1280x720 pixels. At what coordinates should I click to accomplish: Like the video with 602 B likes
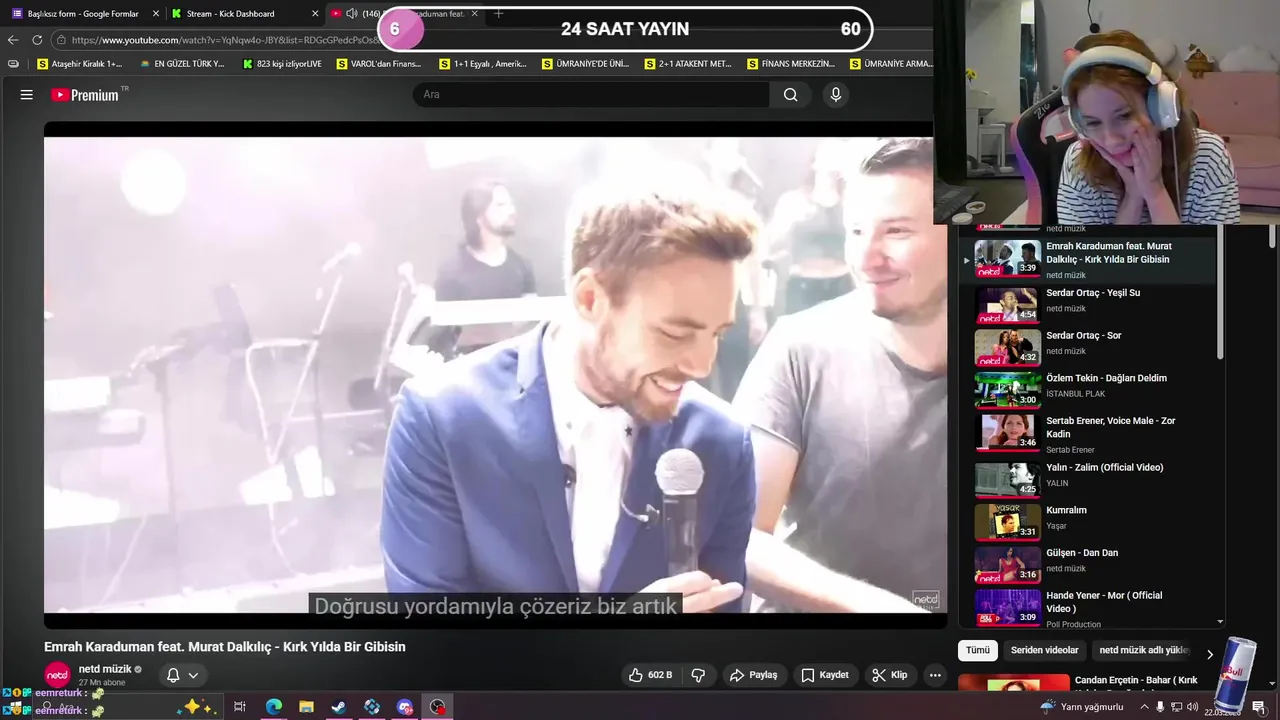click(650, 675)
